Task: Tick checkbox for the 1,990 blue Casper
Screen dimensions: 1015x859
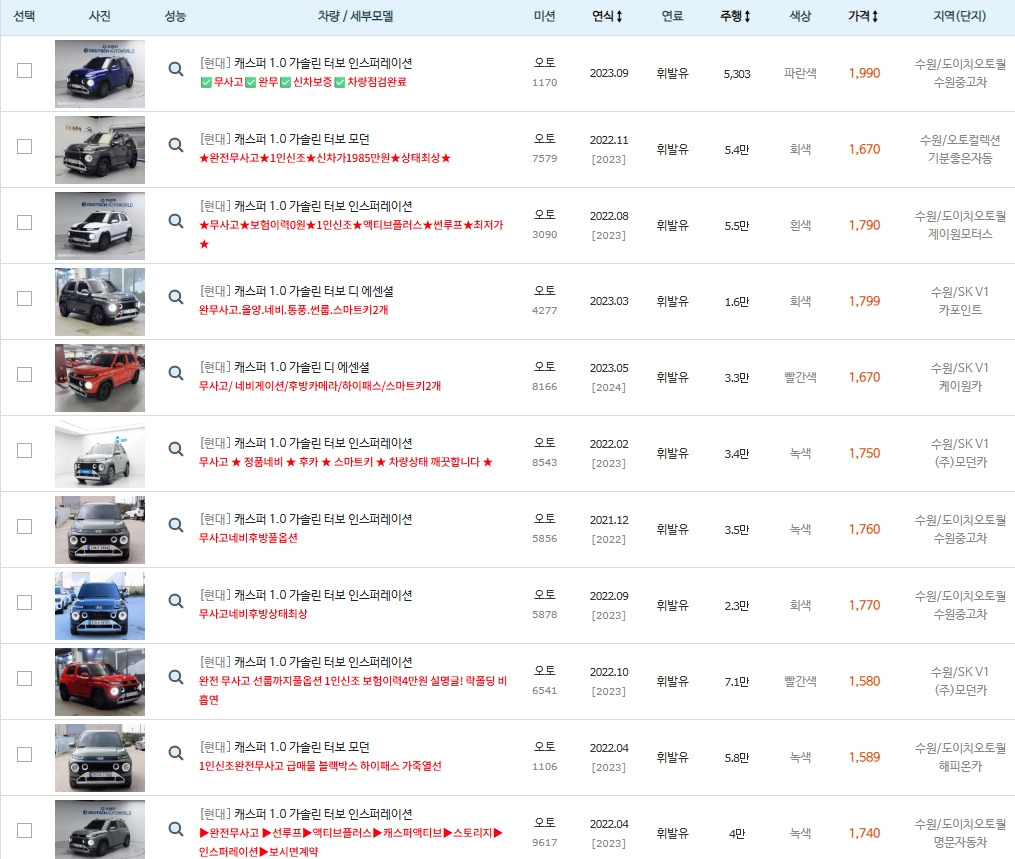Action: 25,71
